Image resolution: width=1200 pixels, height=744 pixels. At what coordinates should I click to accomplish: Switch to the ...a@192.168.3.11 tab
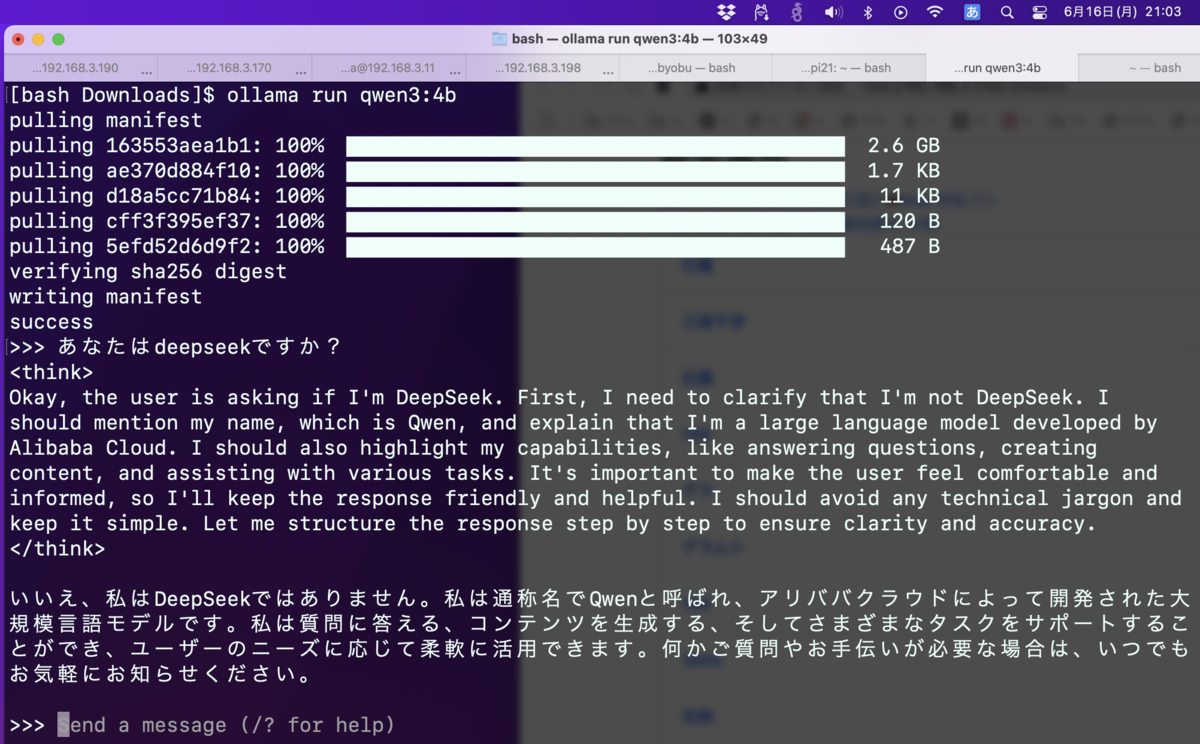point(389,68)
